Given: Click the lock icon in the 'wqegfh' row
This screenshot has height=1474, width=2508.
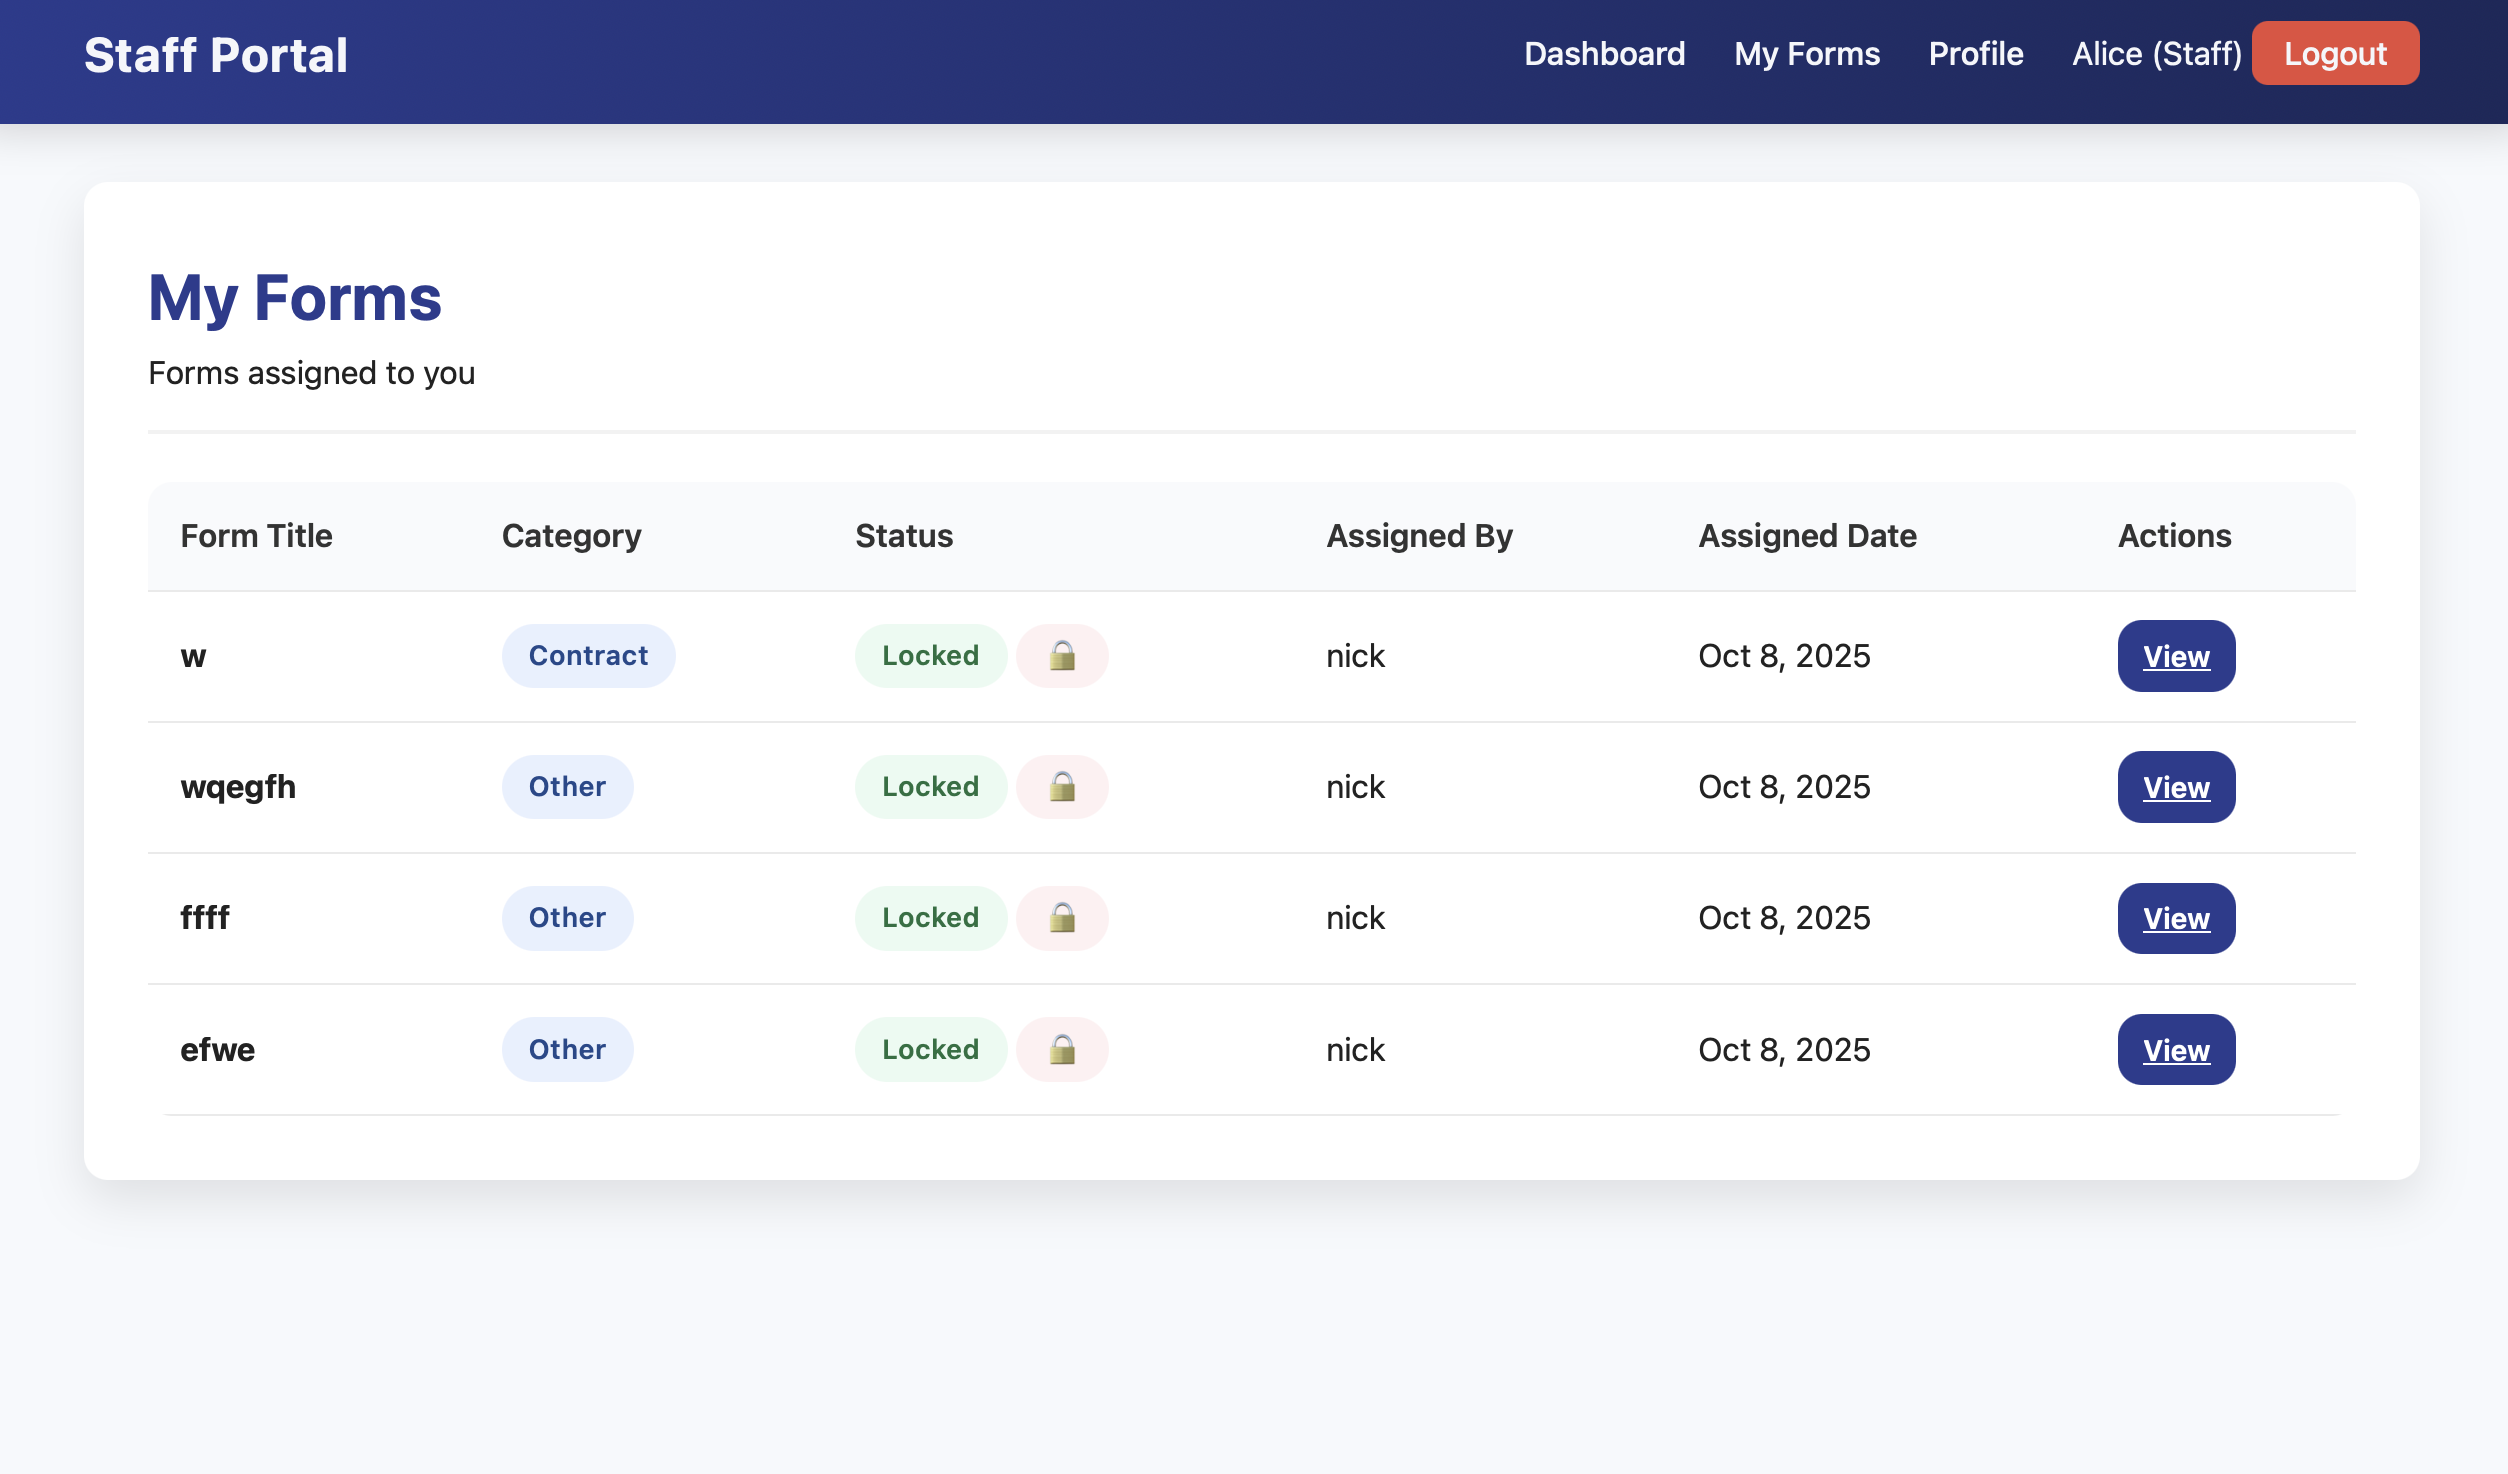Looking at the screenshot, I should pos(1062,787).
